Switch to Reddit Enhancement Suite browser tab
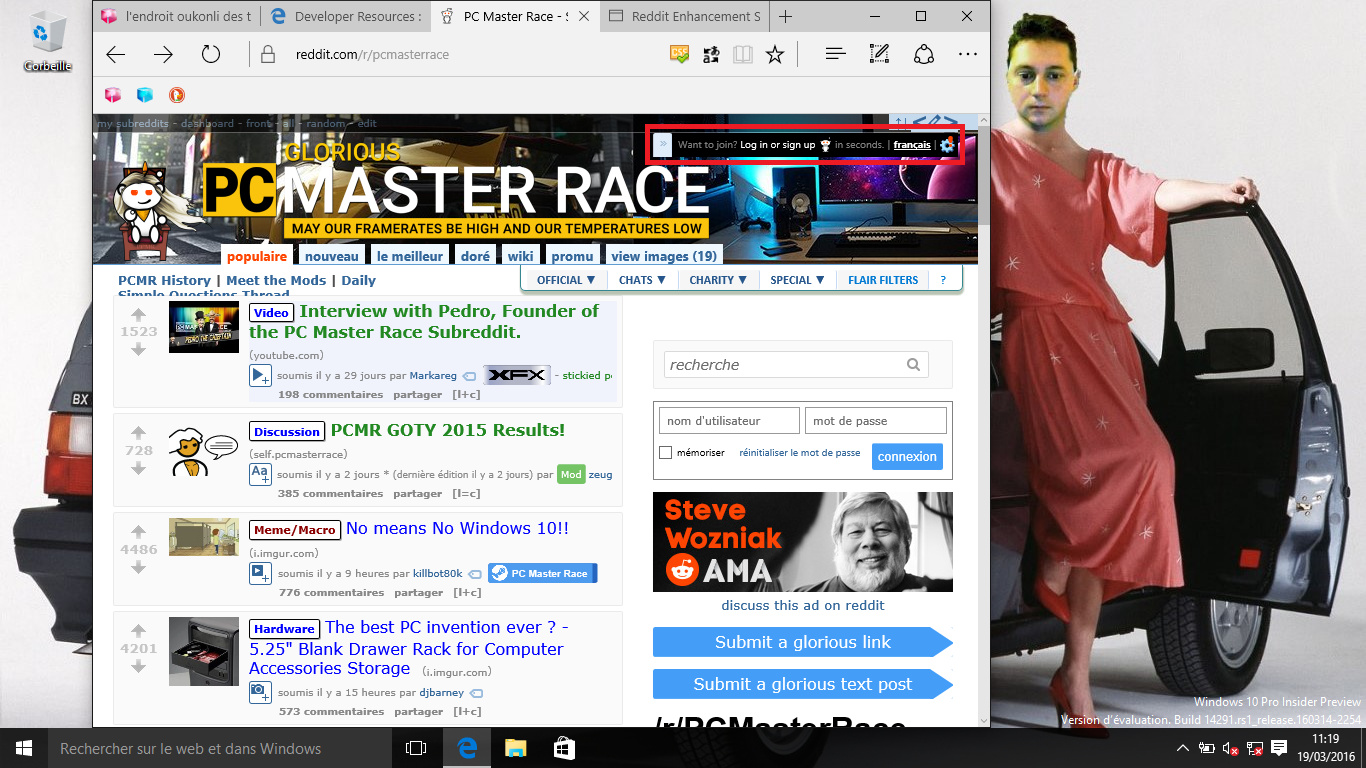Viewport: 1366px width, 768px height. point(685,17)
